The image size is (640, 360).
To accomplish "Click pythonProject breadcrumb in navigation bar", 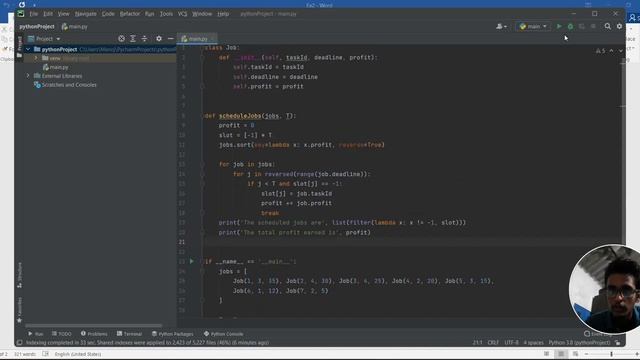I will pyautogui.click(x=37, y=27).
